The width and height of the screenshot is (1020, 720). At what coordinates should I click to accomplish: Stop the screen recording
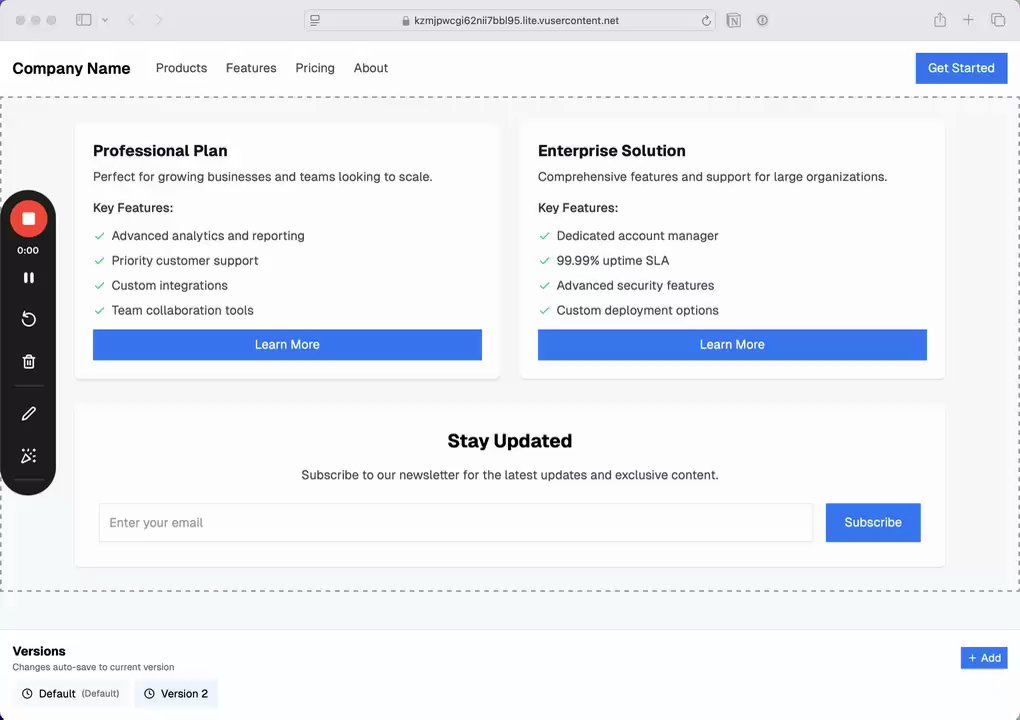tap(28, 218)
